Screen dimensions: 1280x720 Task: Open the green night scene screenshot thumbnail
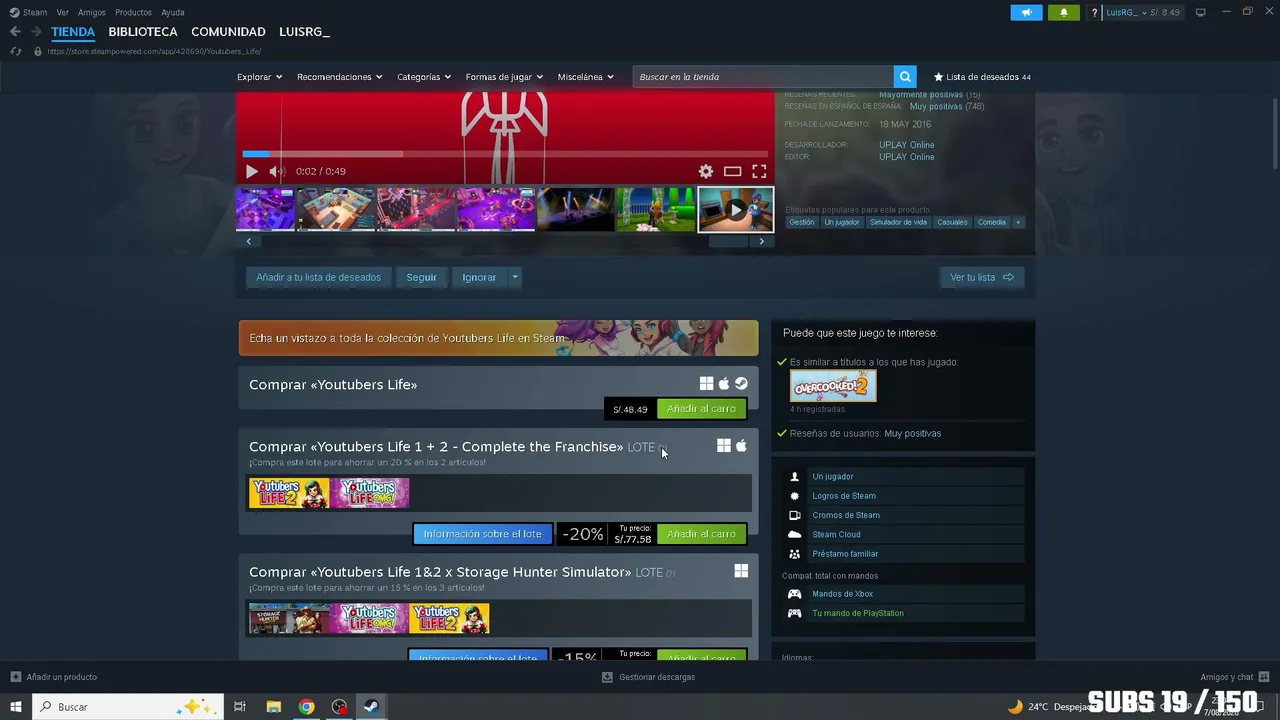pos(655,210)
